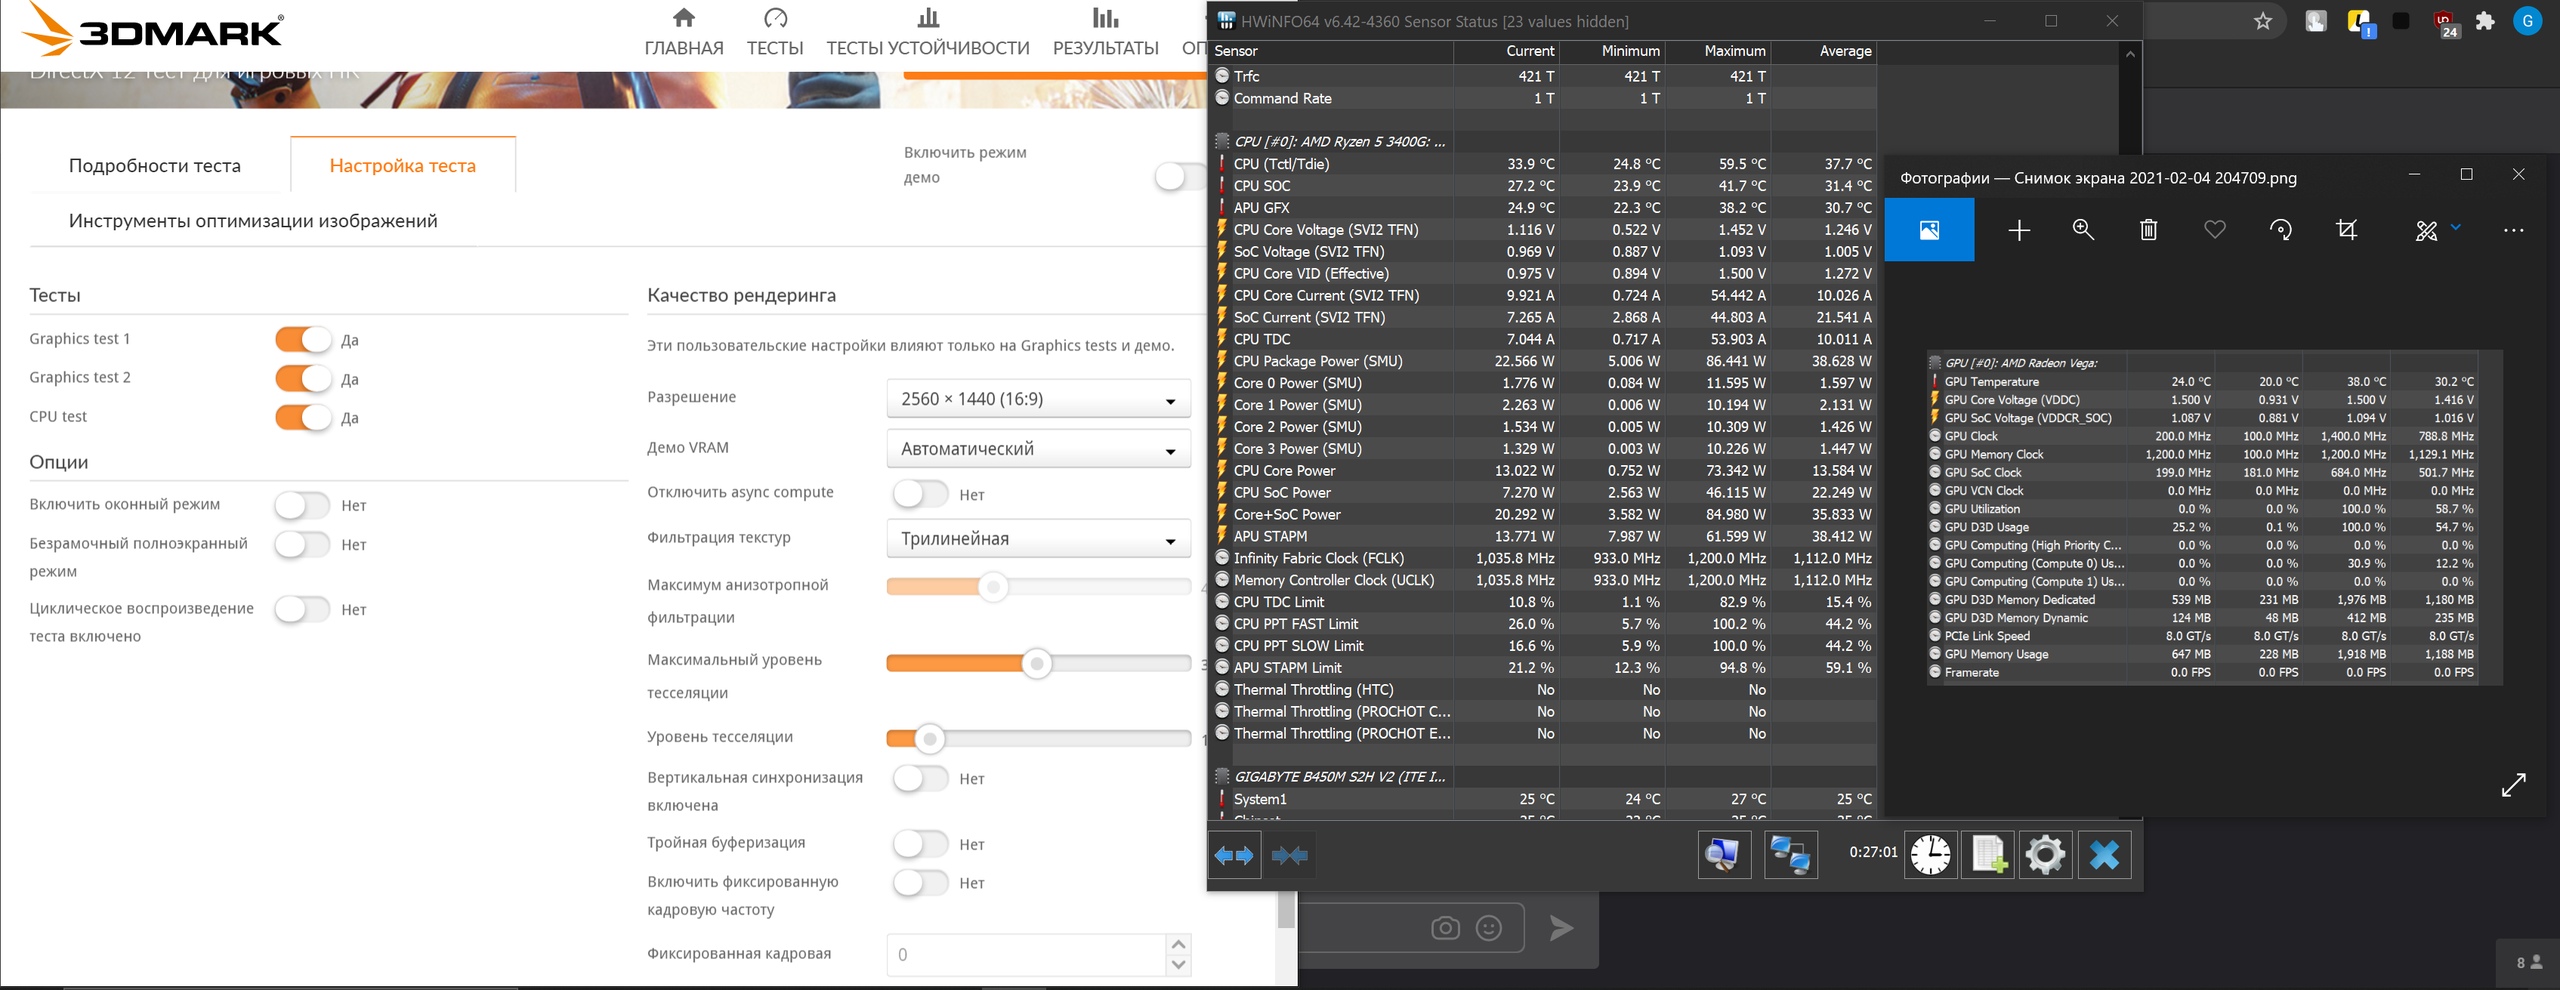Disable the CPU test switch
2560x990 pixels.
[x=303, y=417]
